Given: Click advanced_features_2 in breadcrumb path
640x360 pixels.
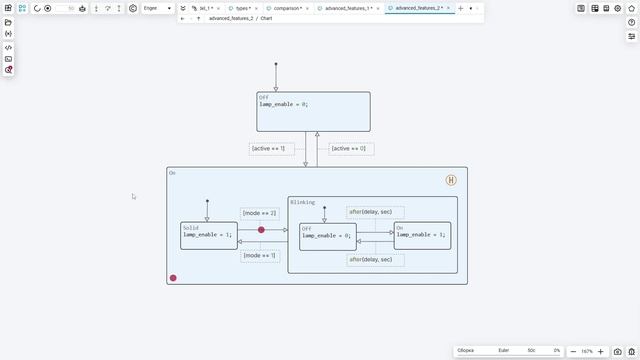Looking at the screenshot, I should point(231,18).
